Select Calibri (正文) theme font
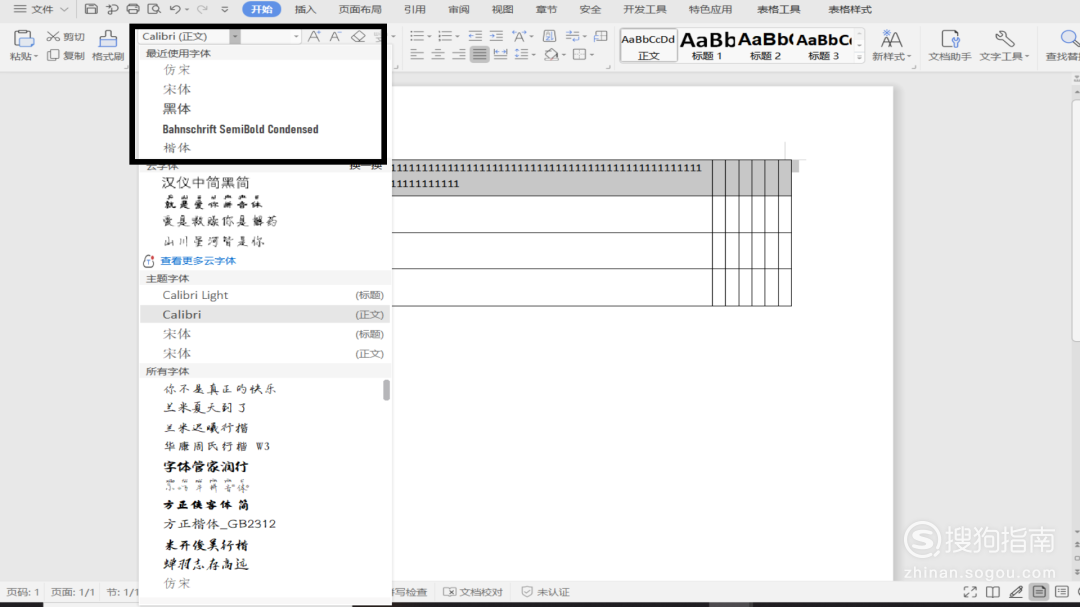This screenshot has height=607, width=1080. [x=265, y=314]
